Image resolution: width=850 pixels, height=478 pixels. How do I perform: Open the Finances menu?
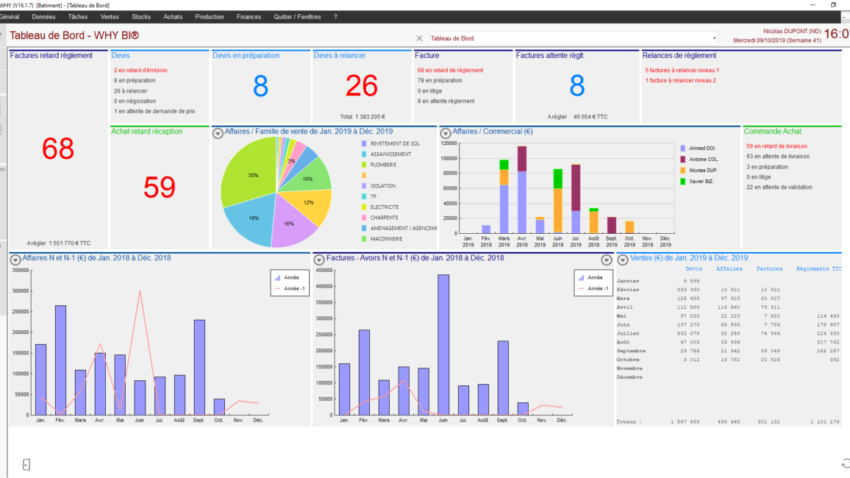[x=249, y=17]
